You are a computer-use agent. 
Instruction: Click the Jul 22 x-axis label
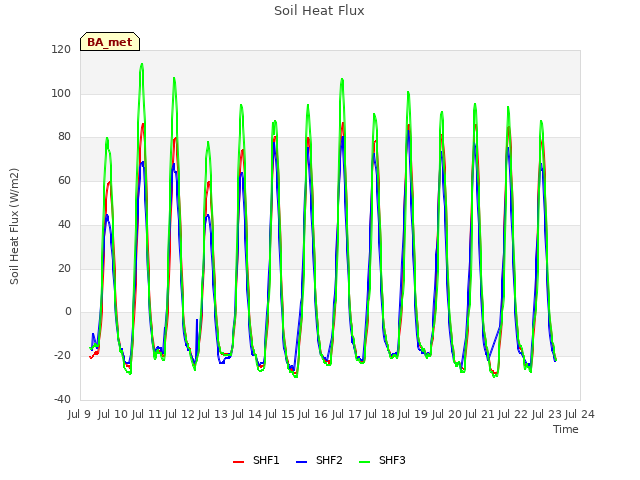tap(512, 414)
